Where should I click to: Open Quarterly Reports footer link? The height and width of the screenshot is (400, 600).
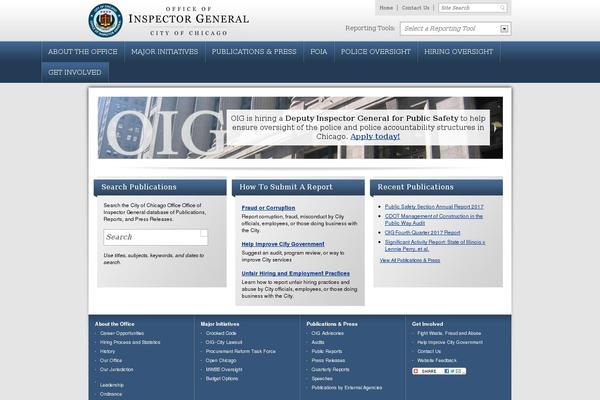click(330, 370)
